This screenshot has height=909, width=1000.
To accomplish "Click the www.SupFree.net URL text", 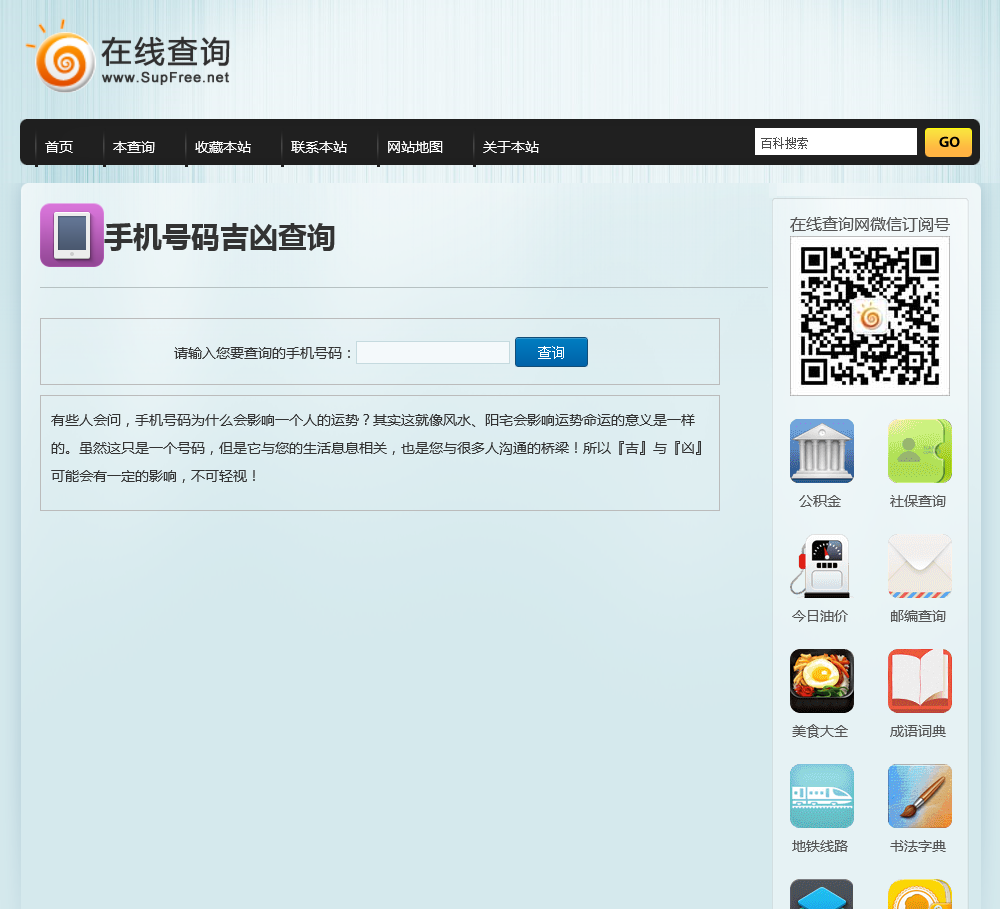I will pyautogui.click(x=165, y=78).
